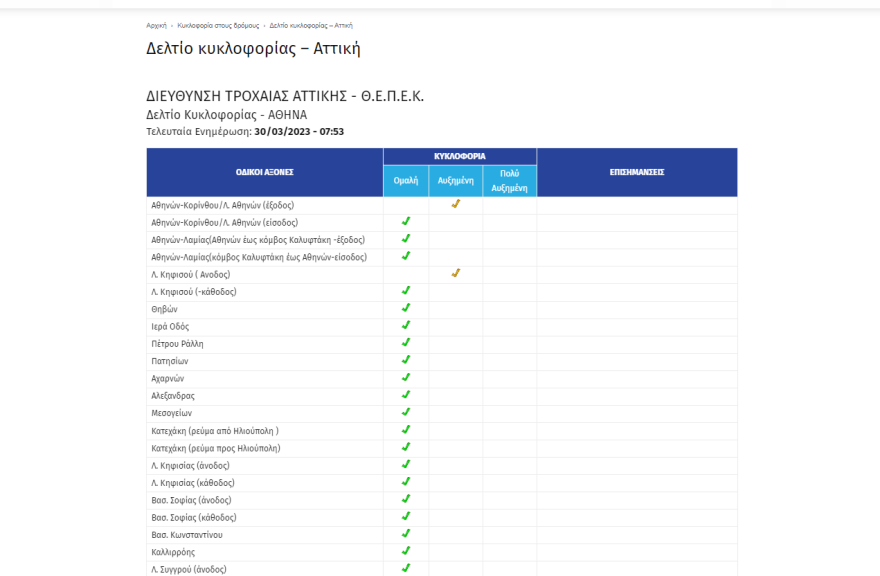Click the orange checkmark for Λ. Κηφισού (Άνοδος)

(456, 273)
